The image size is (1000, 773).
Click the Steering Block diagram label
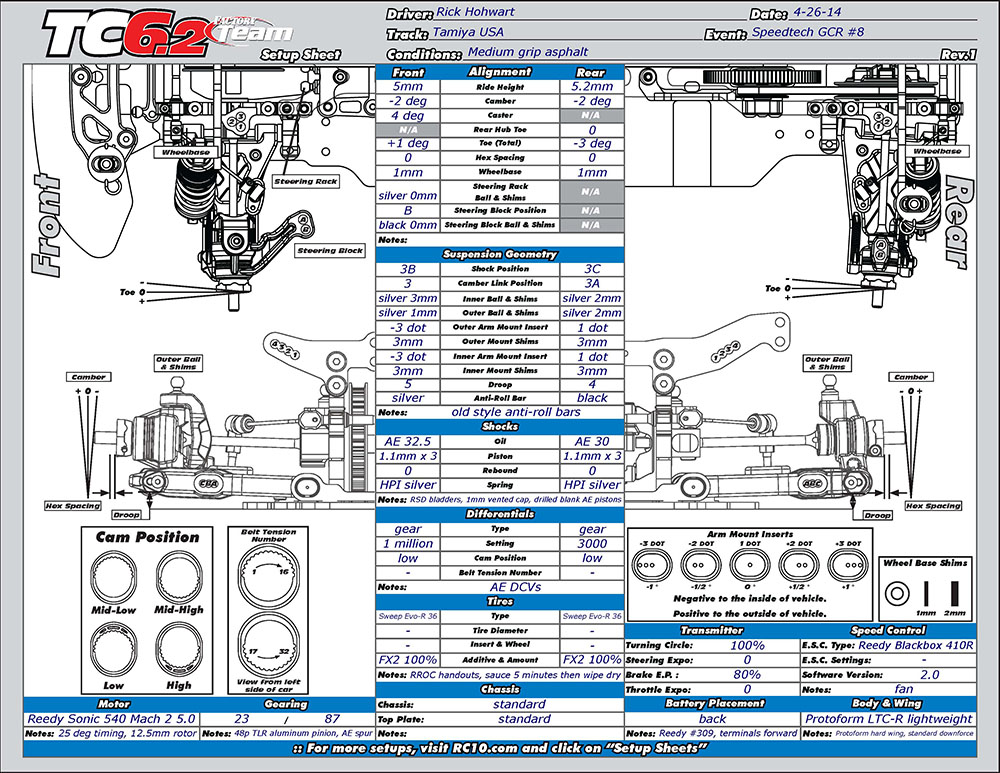[x=330, y=251]
